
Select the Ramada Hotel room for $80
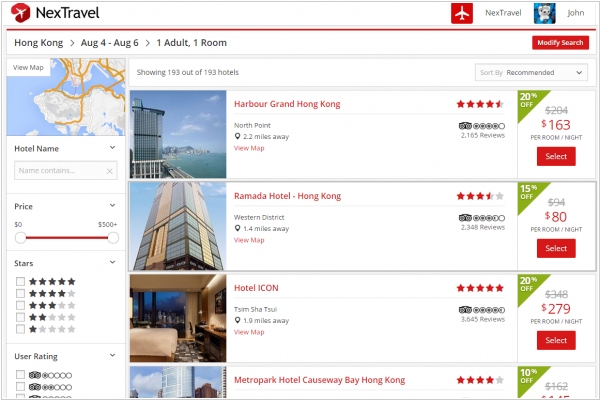556,248
